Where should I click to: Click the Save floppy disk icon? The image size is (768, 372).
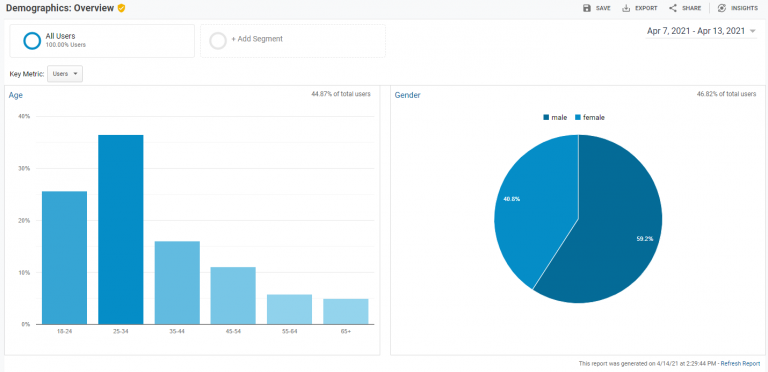587,8
